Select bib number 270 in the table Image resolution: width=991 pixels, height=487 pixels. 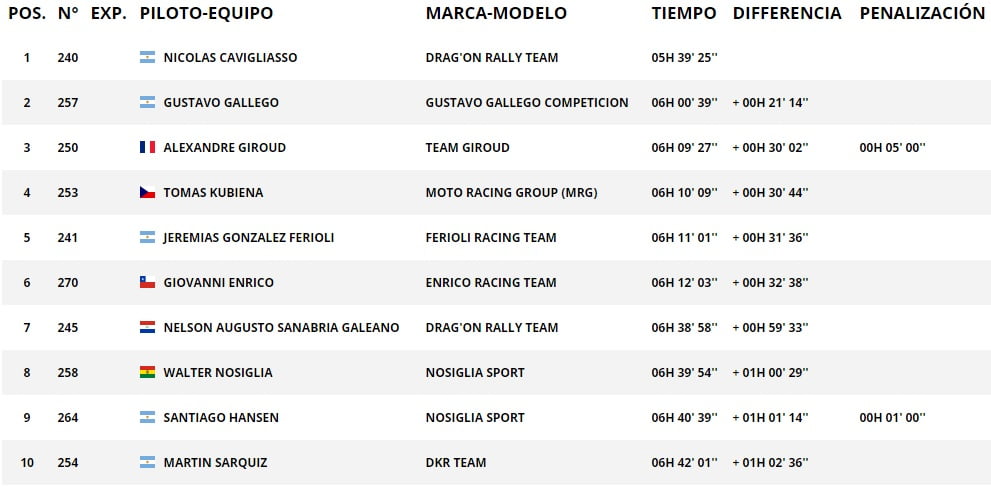click(68, 282)
